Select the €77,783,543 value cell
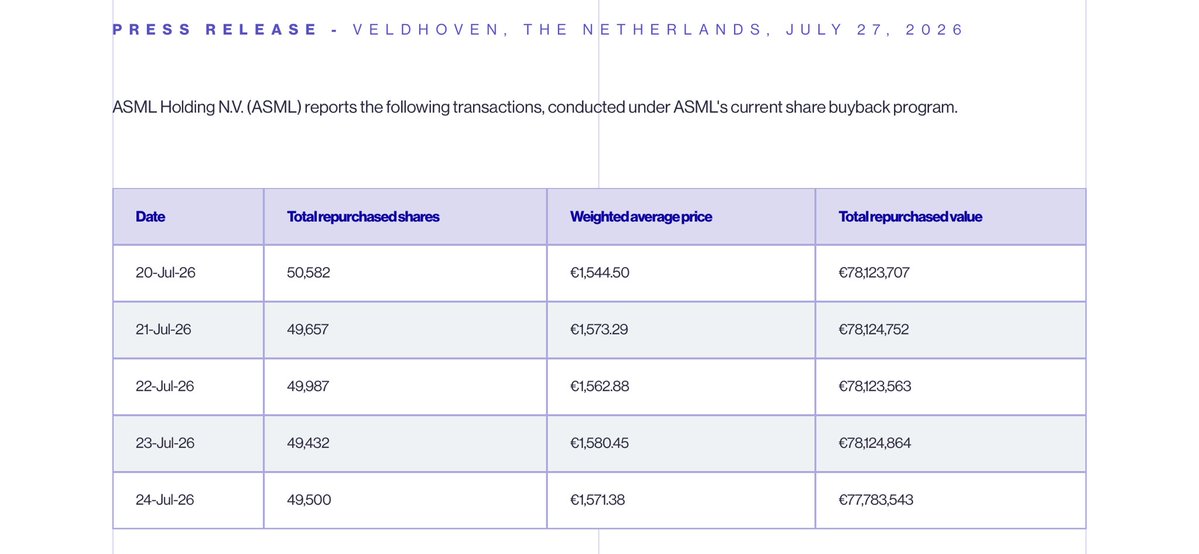This screenshot has width=1199, height=554. [950, 500]
